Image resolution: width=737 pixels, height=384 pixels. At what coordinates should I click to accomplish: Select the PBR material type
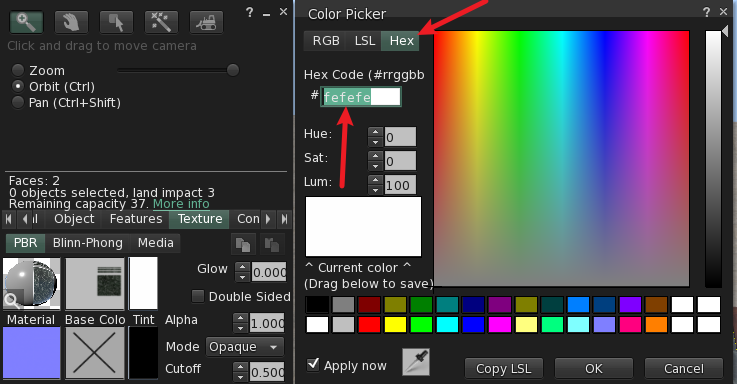25,243
